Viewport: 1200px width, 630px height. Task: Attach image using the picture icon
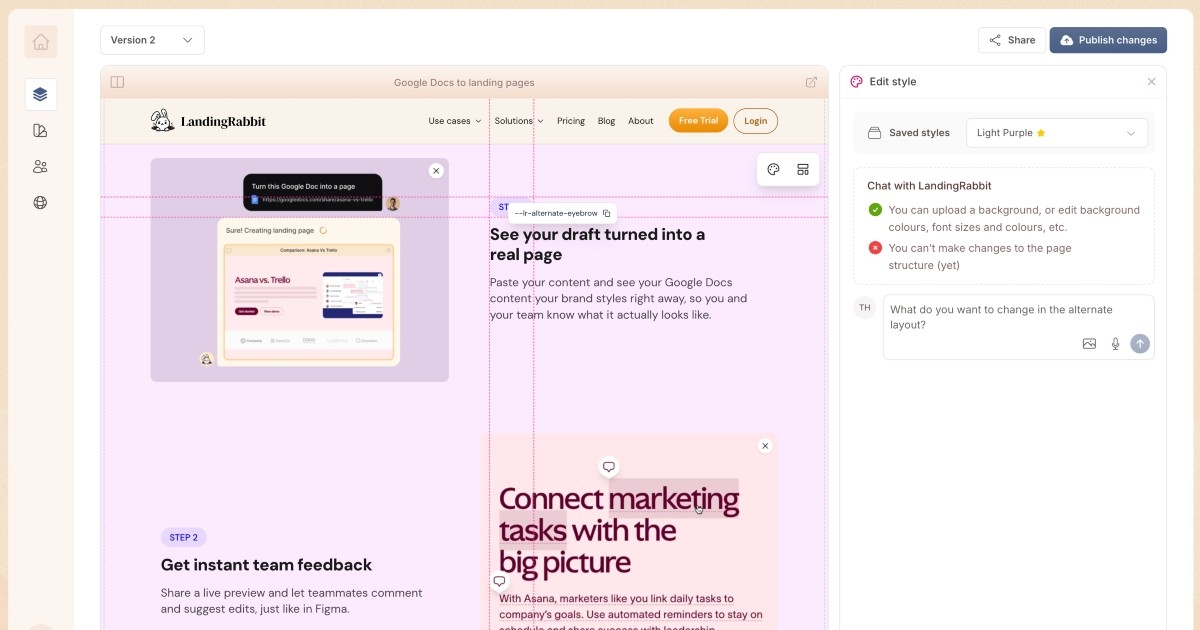1089,343
